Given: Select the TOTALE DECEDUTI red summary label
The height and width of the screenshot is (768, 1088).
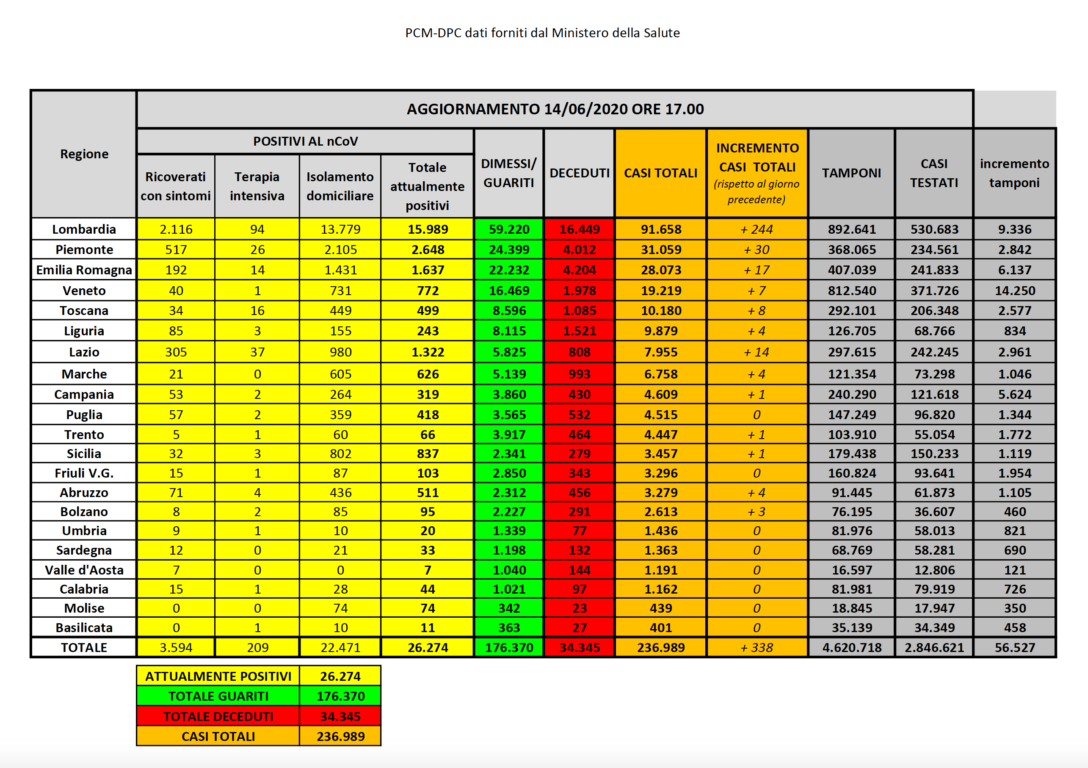Looking at the screenshot, I should [x=218, y=716].
